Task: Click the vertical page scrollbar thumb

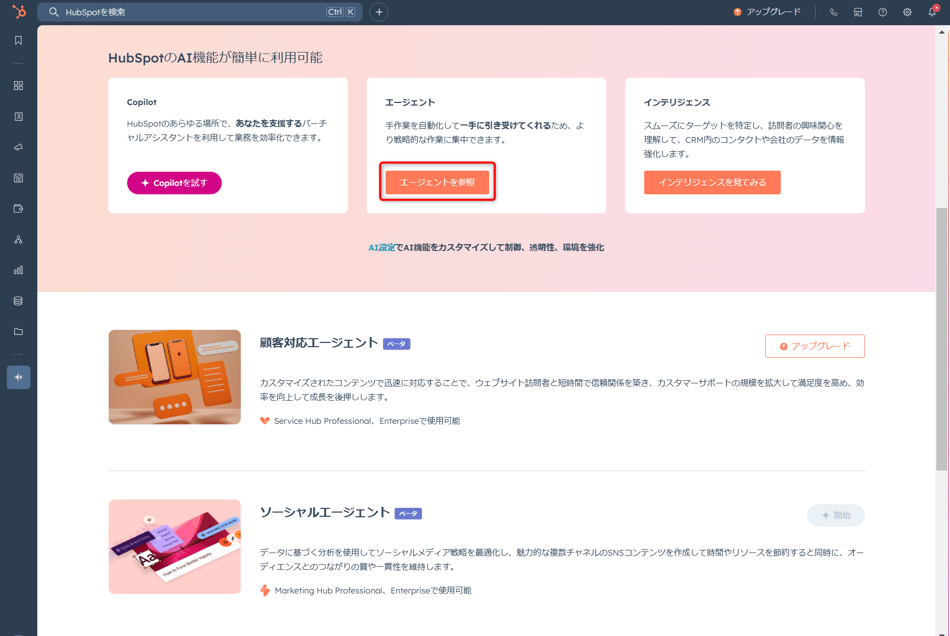Action: pyautogui.click(x=942, y=339)
